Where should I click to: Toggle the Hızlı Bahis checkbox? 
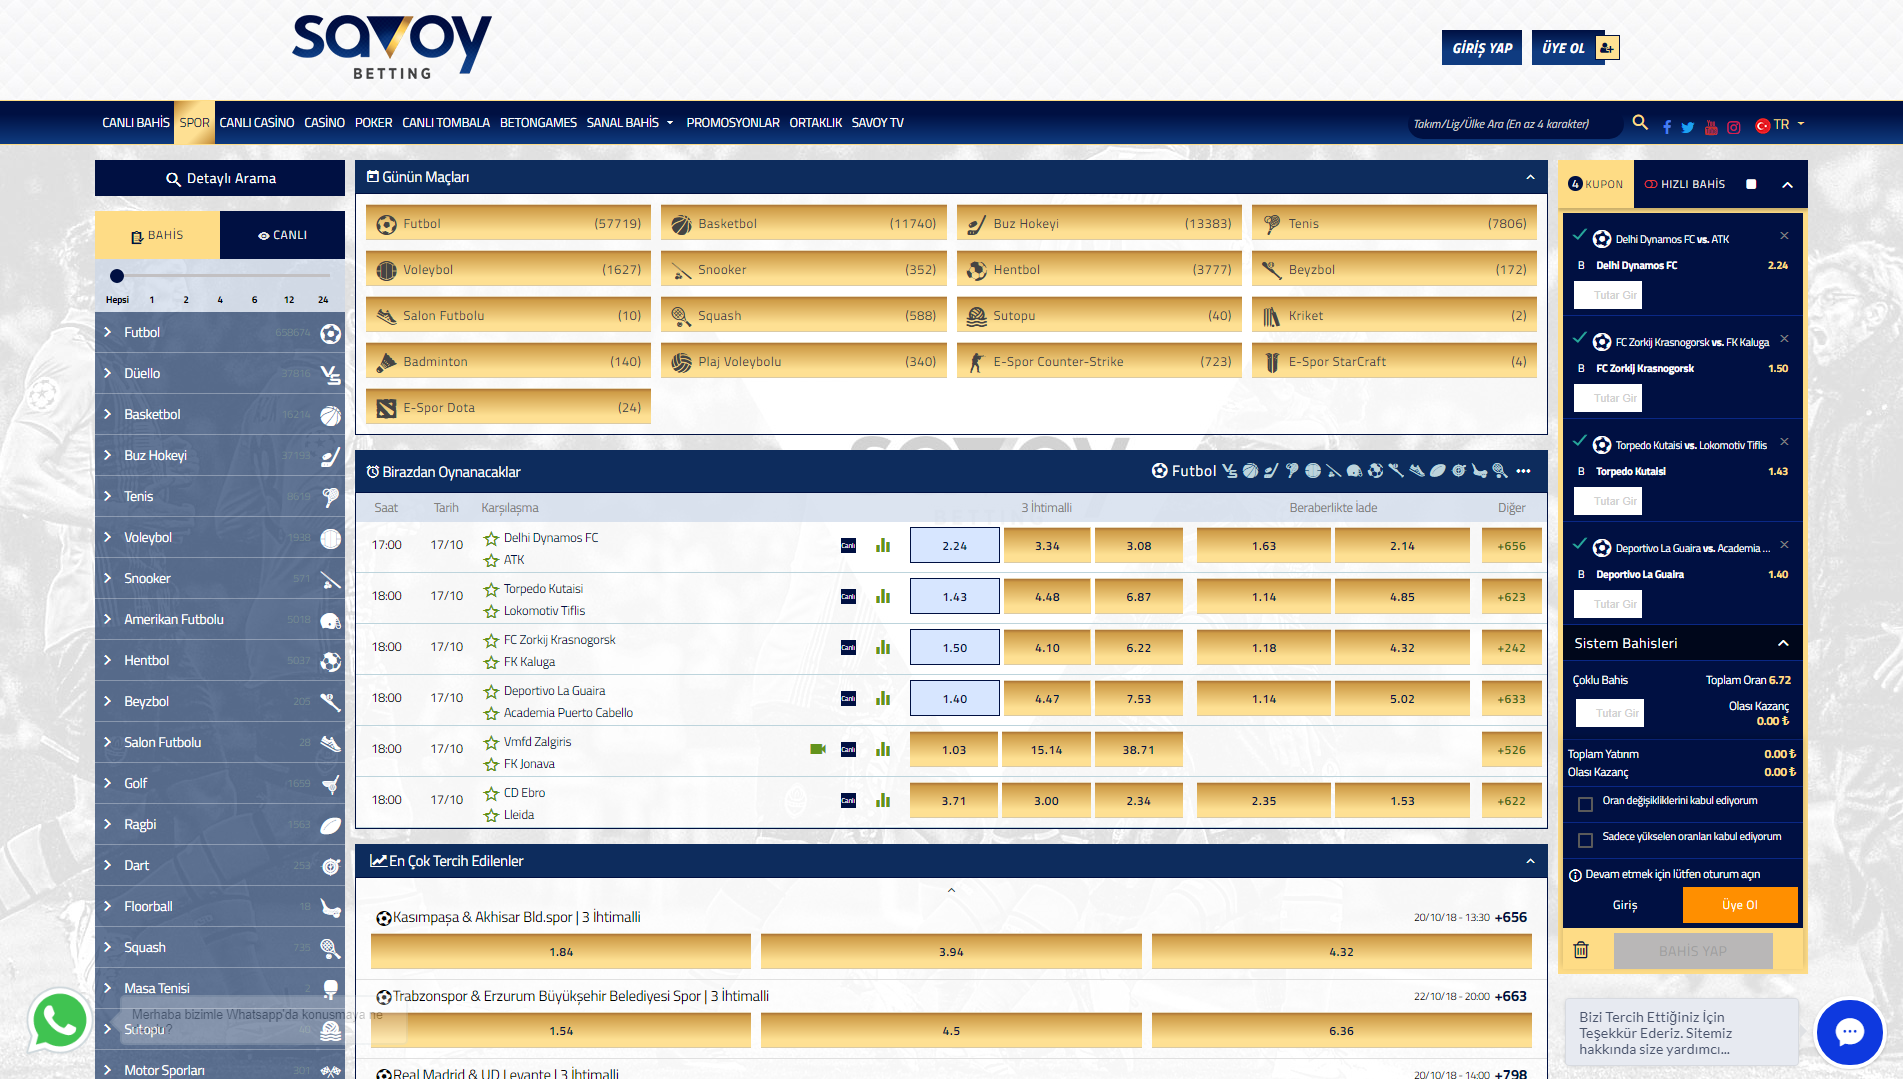point(1751,184)
